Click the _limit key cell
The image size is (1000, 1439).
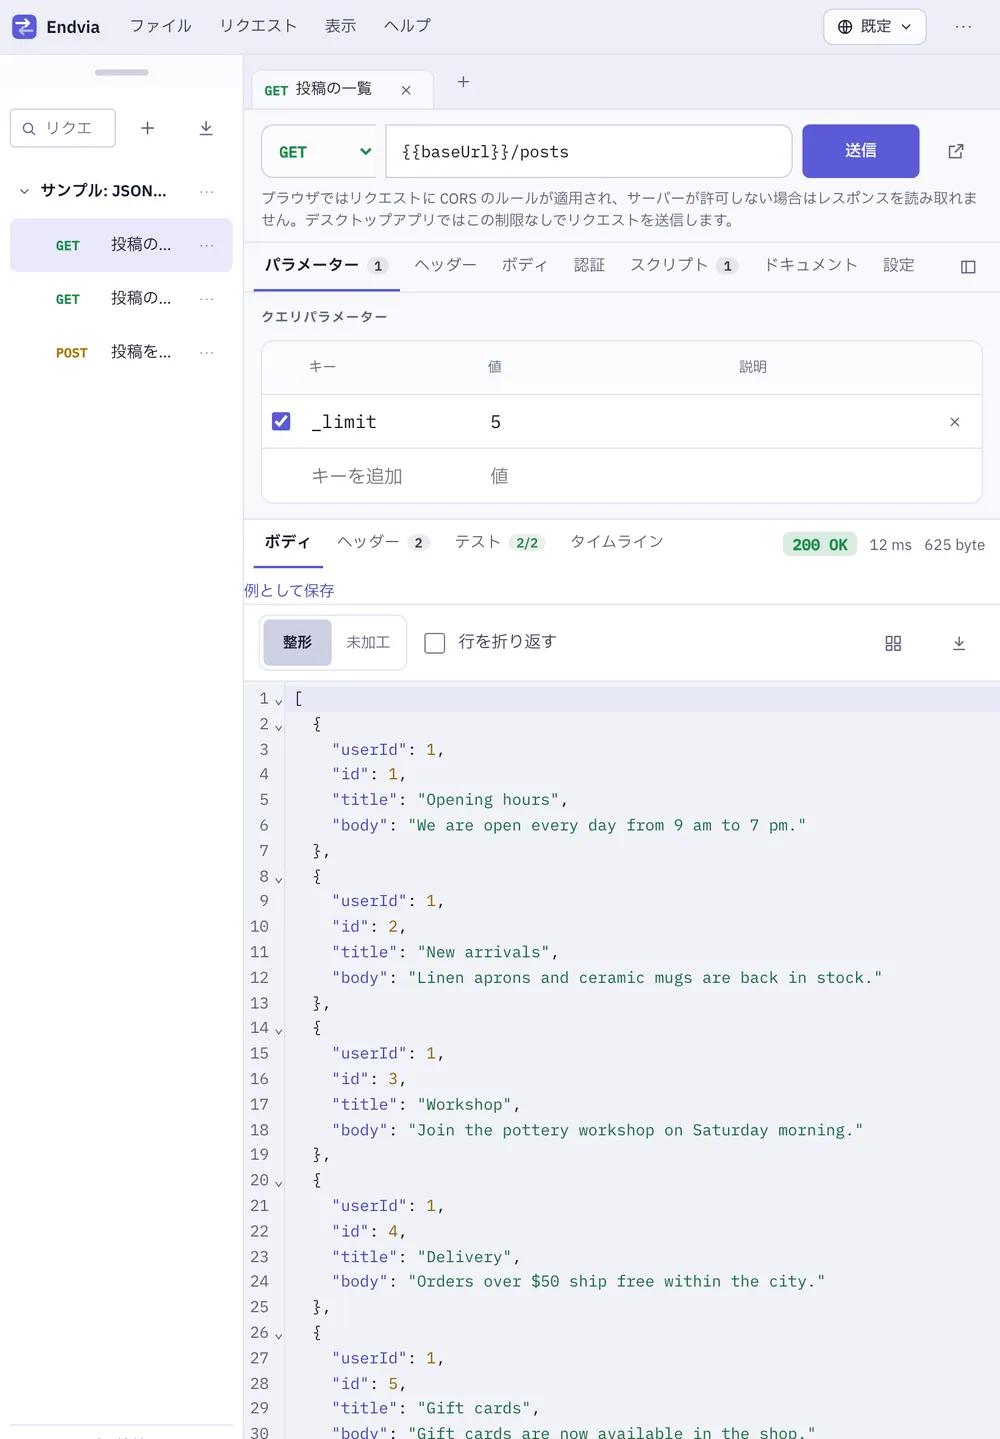[x=389, y=422]
